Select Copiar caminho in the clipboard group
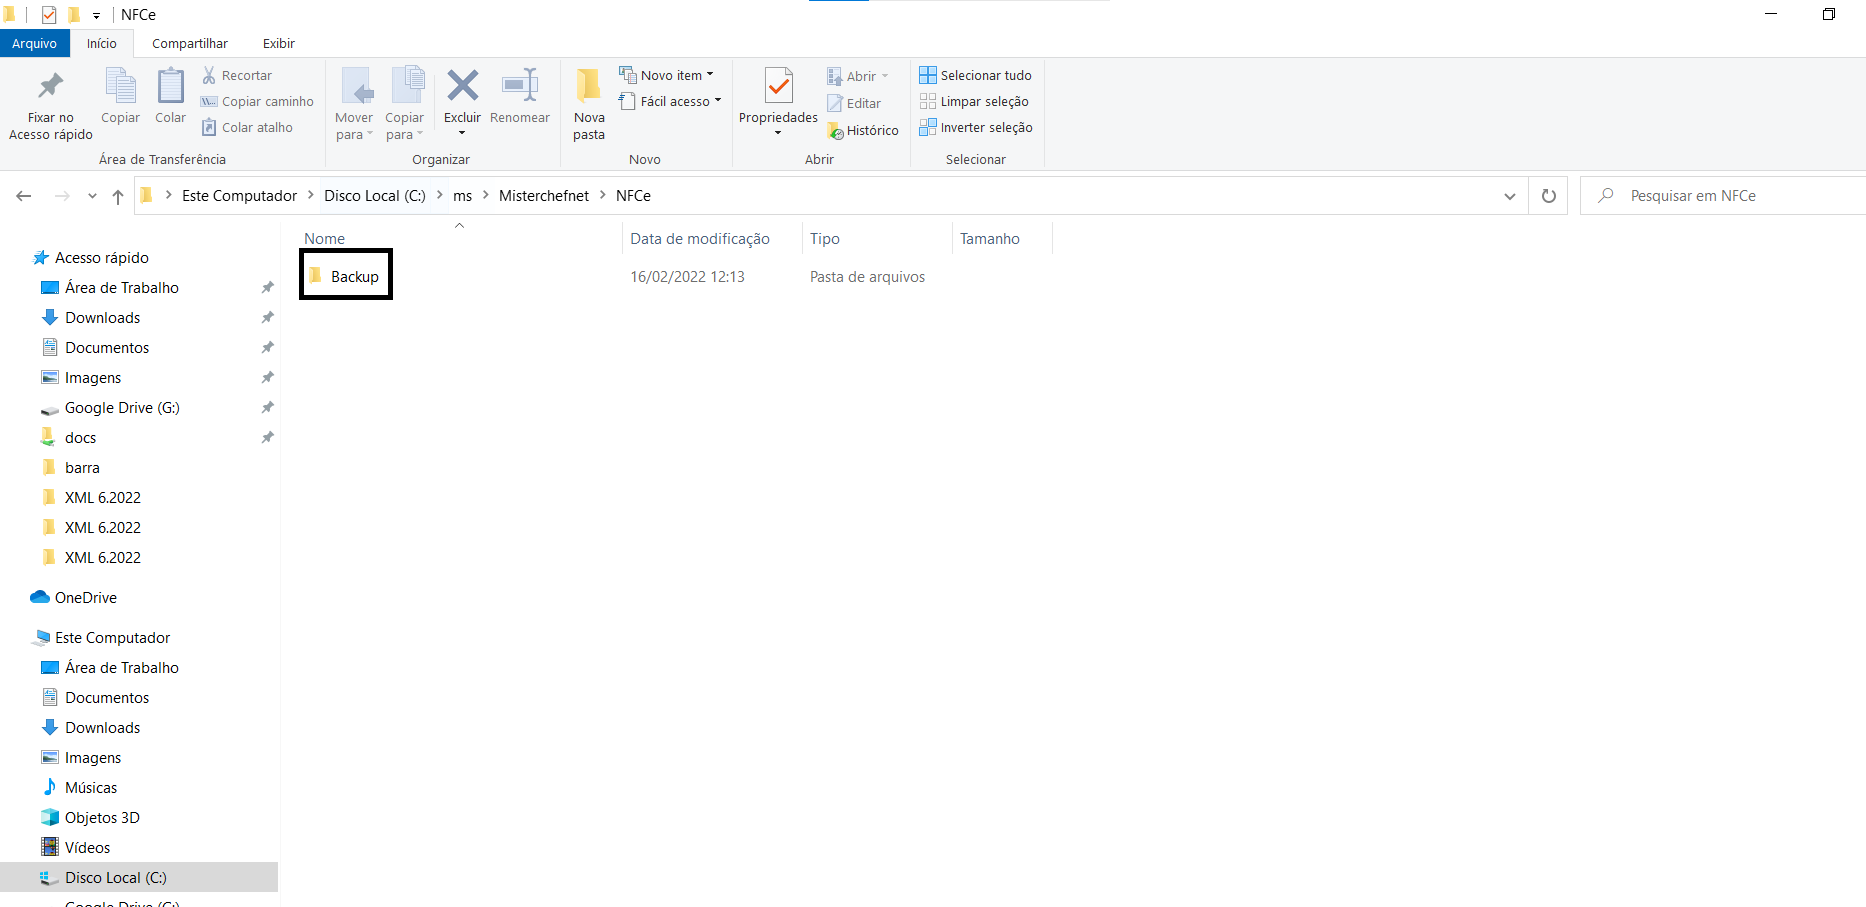 257,101
